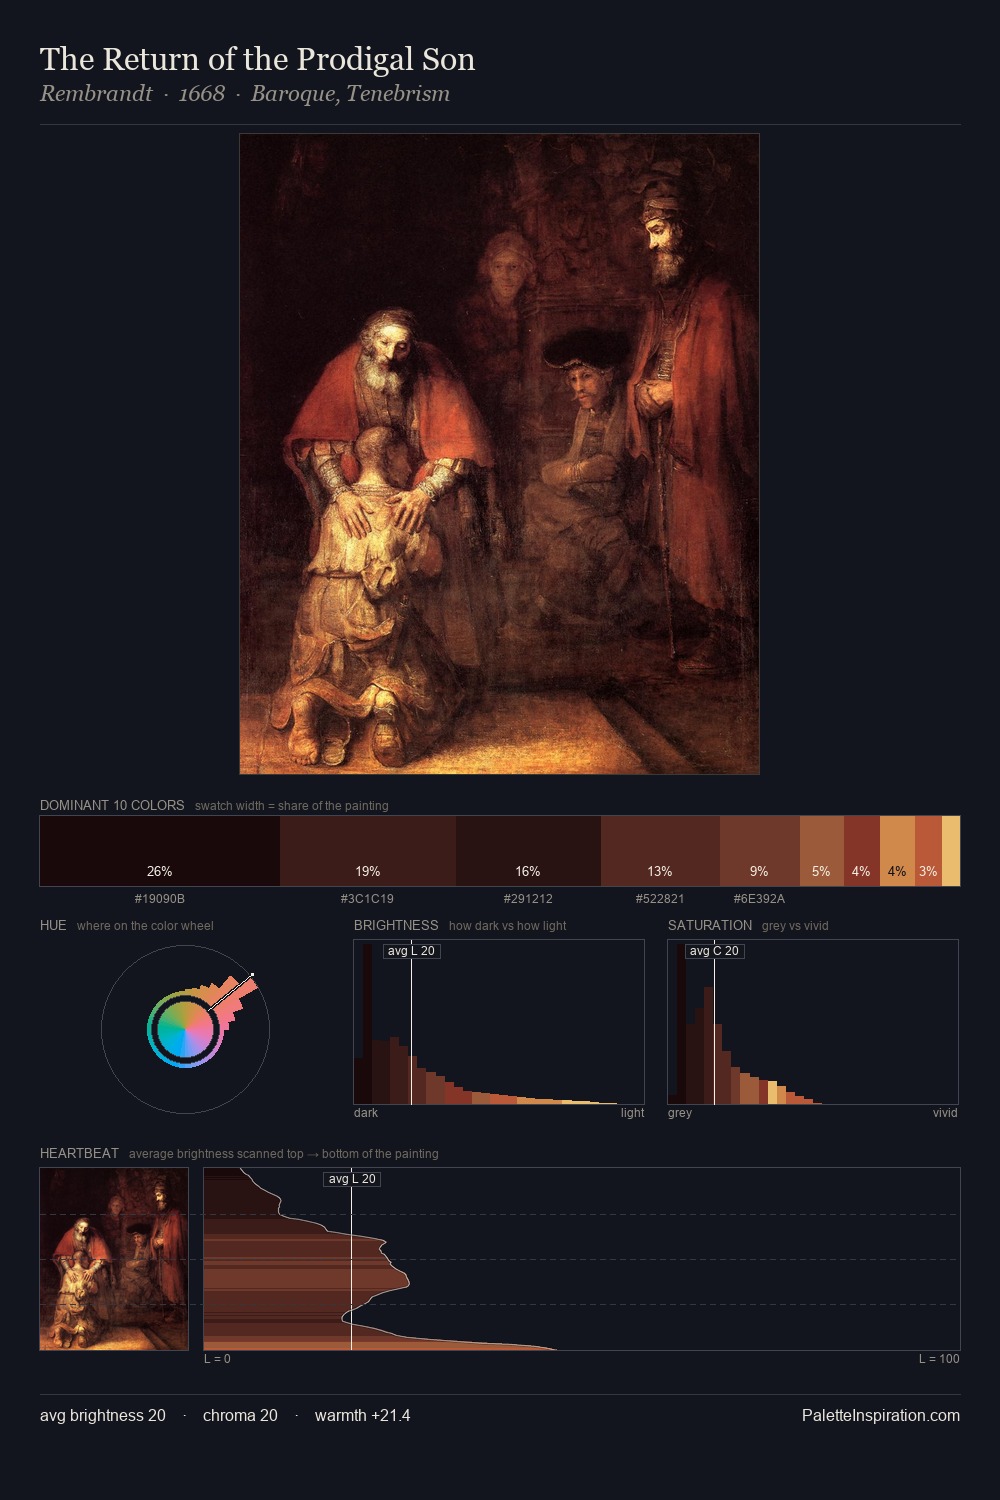Click 'where on the color wheel' caption
Screen dimensions: 1000x1500
(x=145, y=926)
